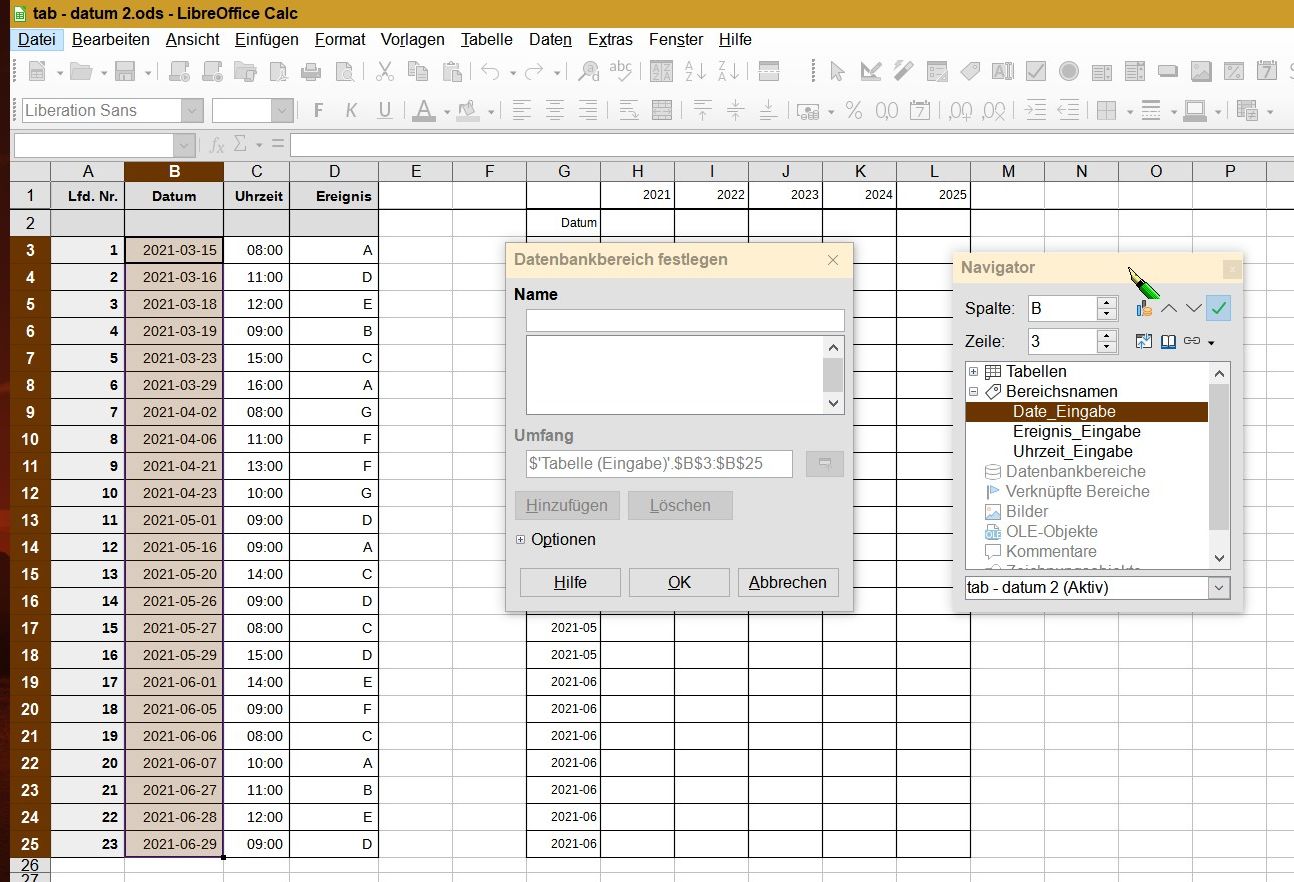Click the Löschen button
The width and height of the screenshot is (1294, 882).
click(680, 505)
